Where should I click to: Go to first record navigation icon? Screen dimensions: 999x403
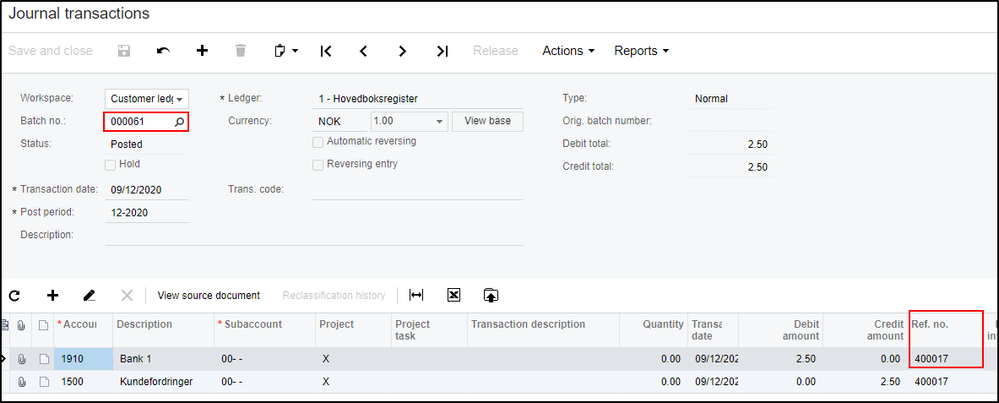point(326,51)
